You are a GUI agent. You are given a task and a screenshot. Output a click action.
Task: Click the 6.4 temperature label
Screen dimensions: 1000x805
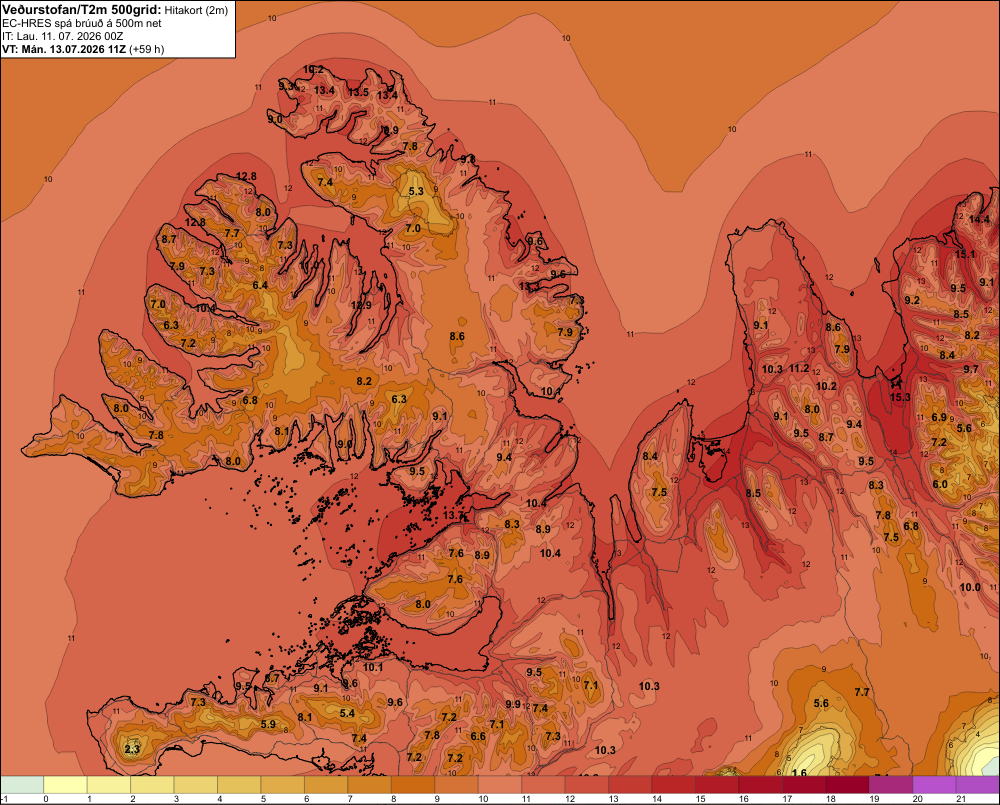pyautogui.click(x=260, y=285)
